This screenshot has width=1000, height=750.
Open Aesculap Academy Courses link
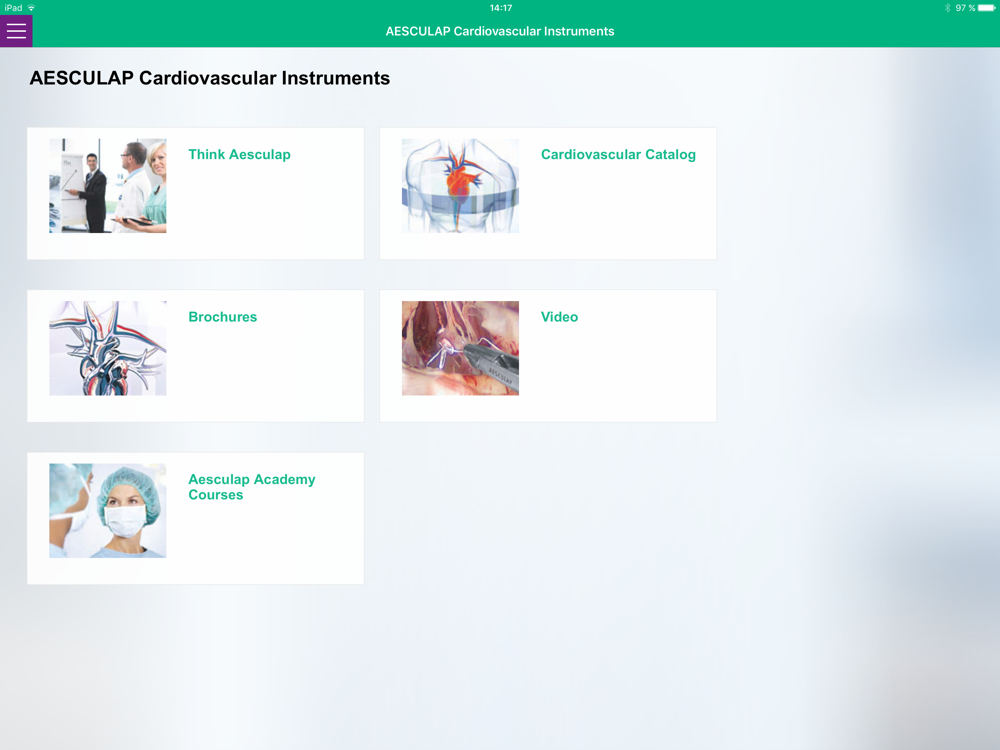251,487
